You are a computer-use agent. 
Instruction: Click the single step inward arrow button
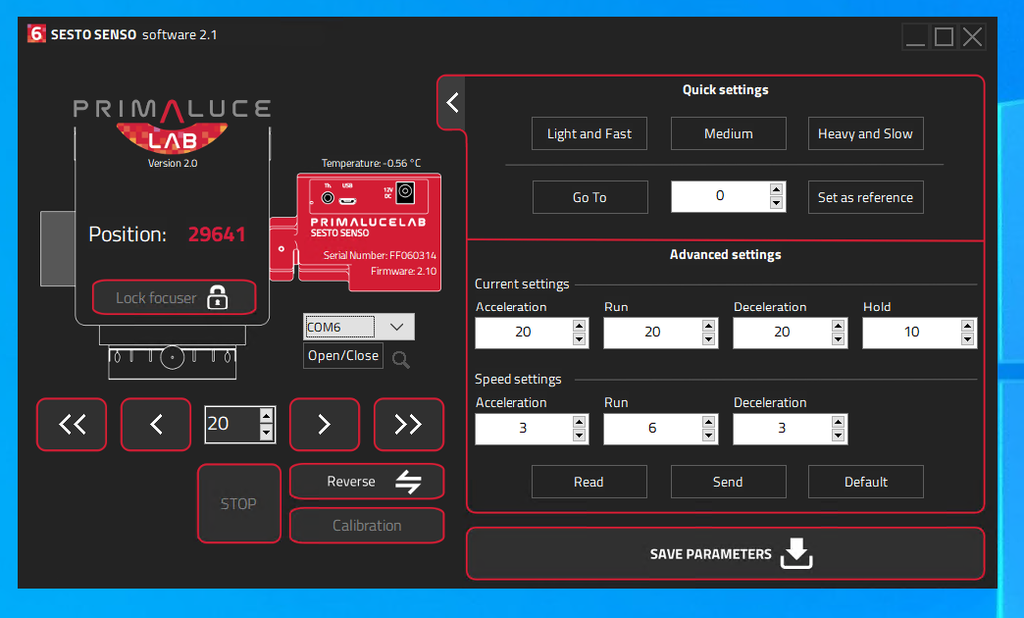click(156, 425)
